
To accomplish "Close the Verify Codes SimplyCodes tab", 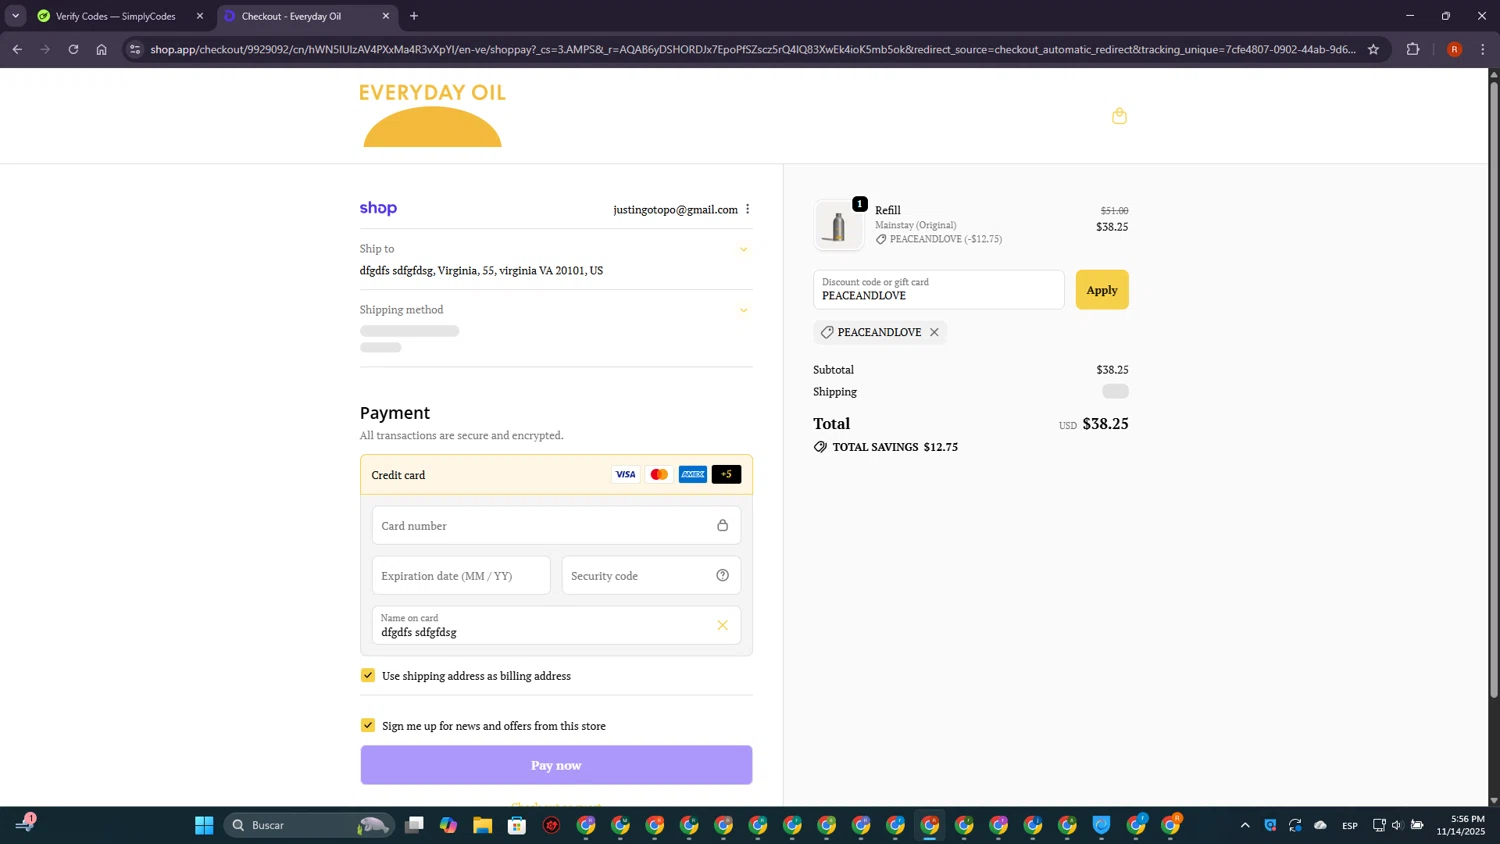I will click(x=200, y=16).
